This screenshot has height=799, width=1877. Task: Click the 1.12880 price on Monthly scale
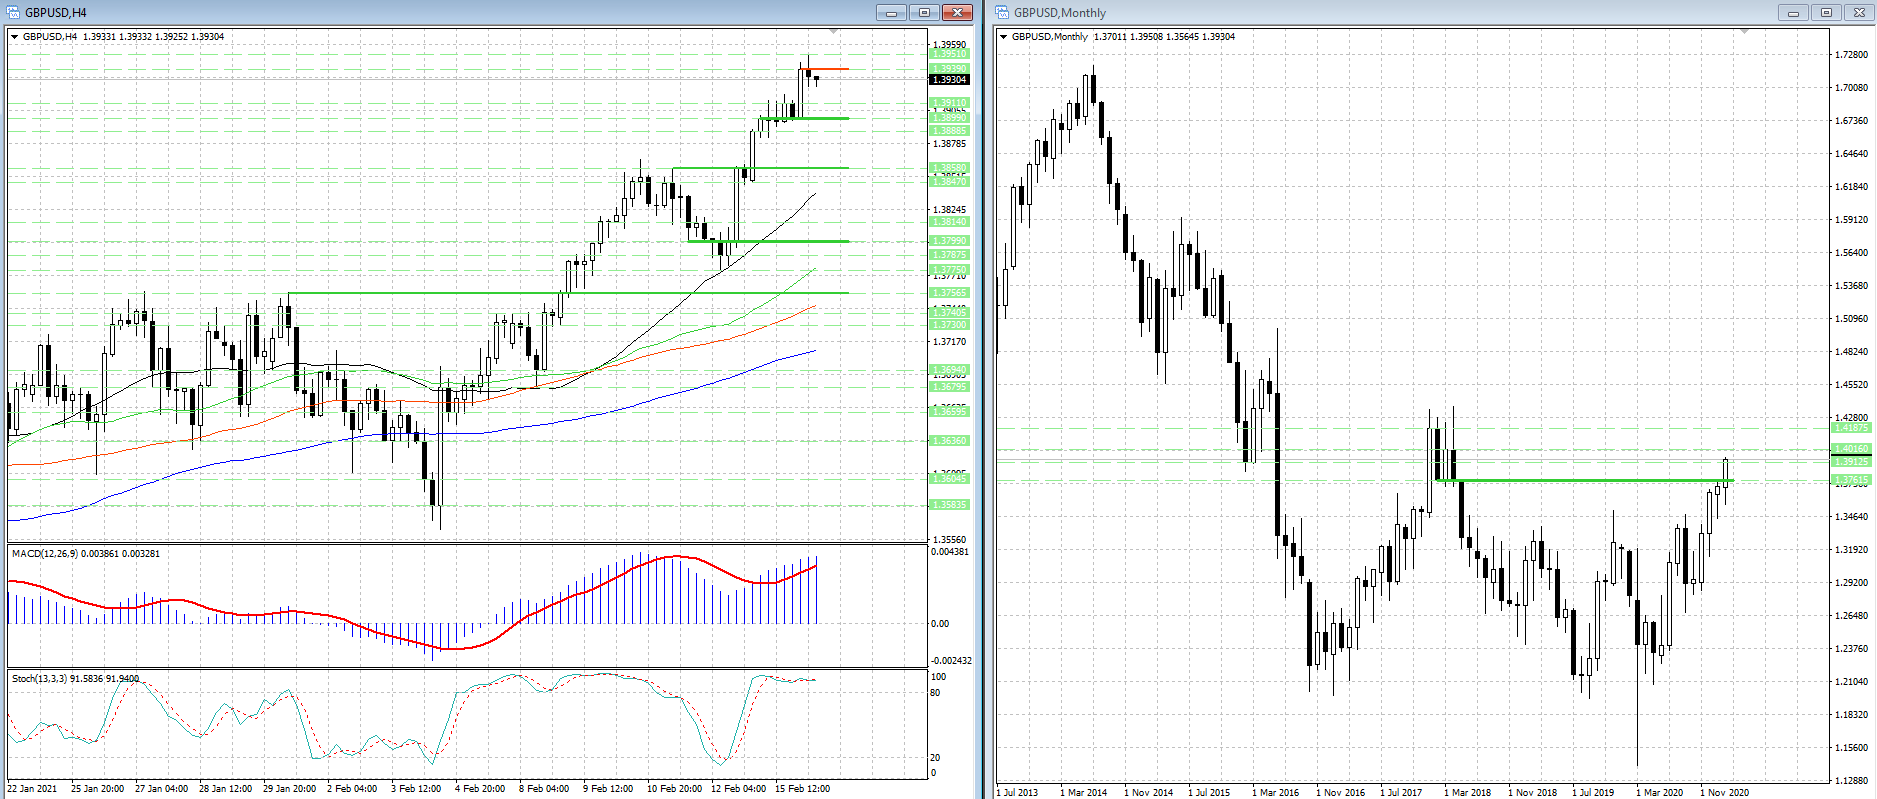pos(1852,781)
